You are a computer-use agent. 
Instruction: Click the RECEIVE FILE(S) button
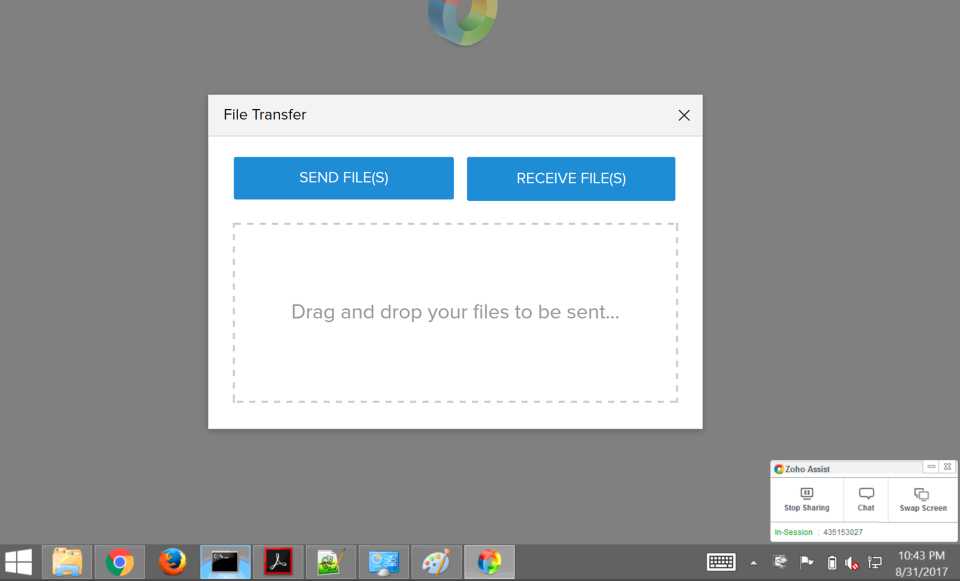(x=571, y=177)
